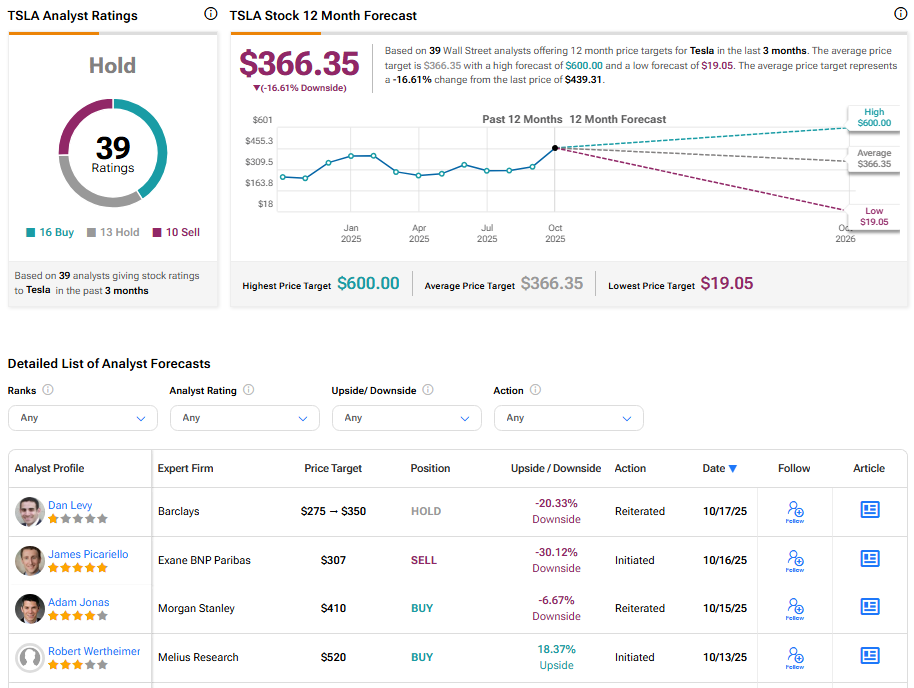914x688 pixels.
Task: Open the Analyst Rating dropdown
Action: (x=245, y=418)
